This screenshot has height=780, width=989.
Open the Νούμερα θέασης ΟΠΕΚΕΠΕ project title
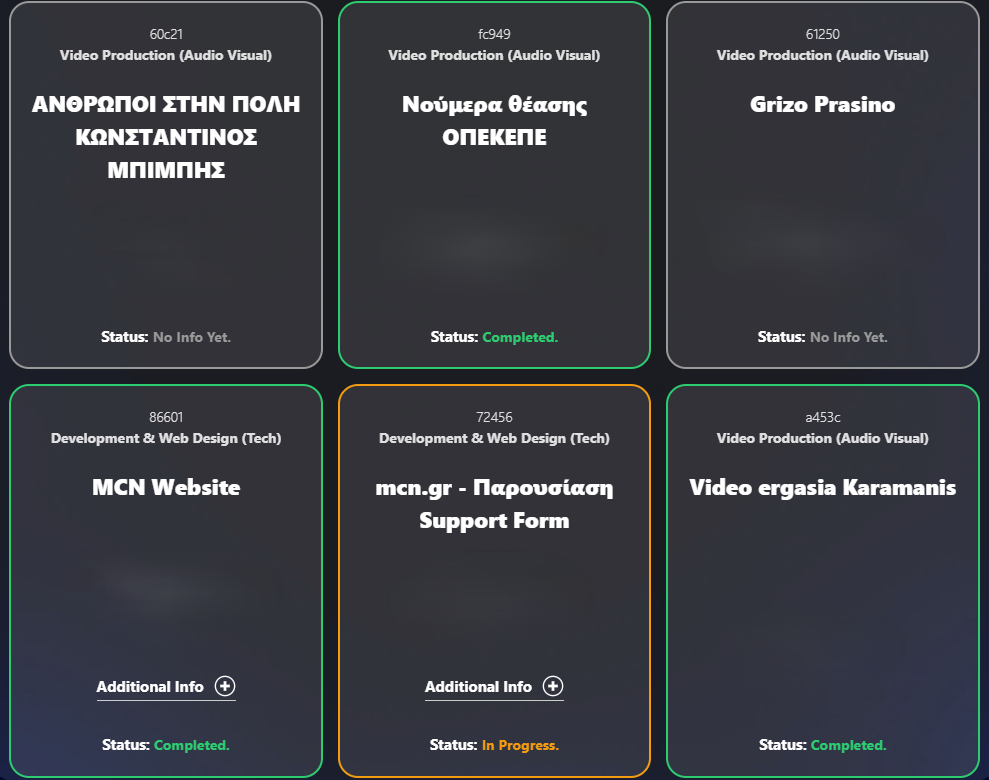(494, 120)
